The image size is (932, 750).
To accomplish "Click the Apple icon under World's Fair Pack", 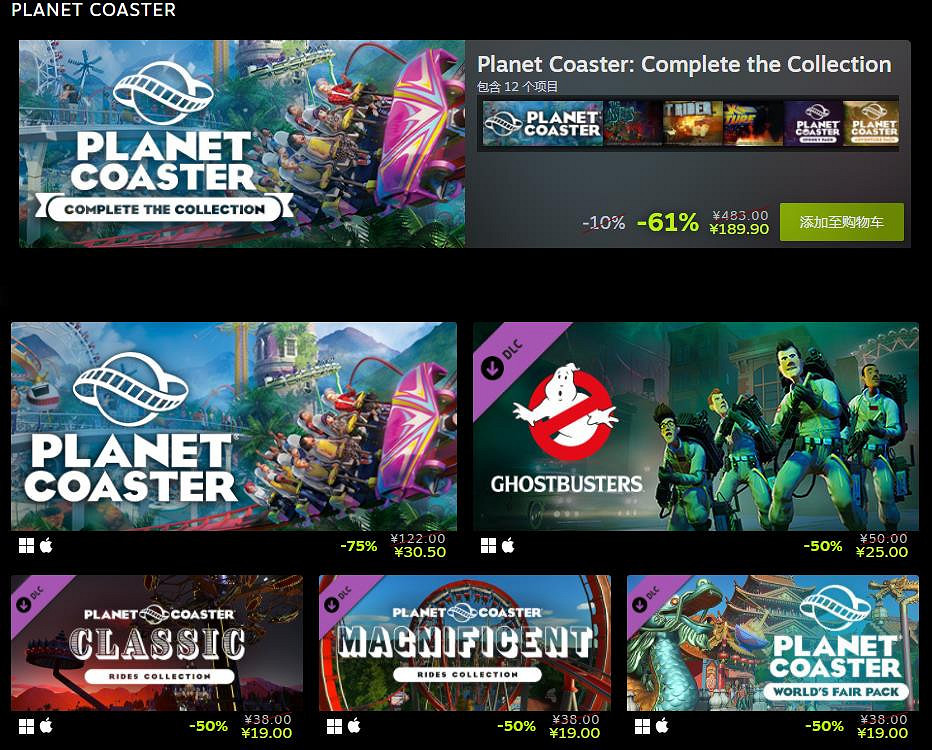I will tap(662, 726).
